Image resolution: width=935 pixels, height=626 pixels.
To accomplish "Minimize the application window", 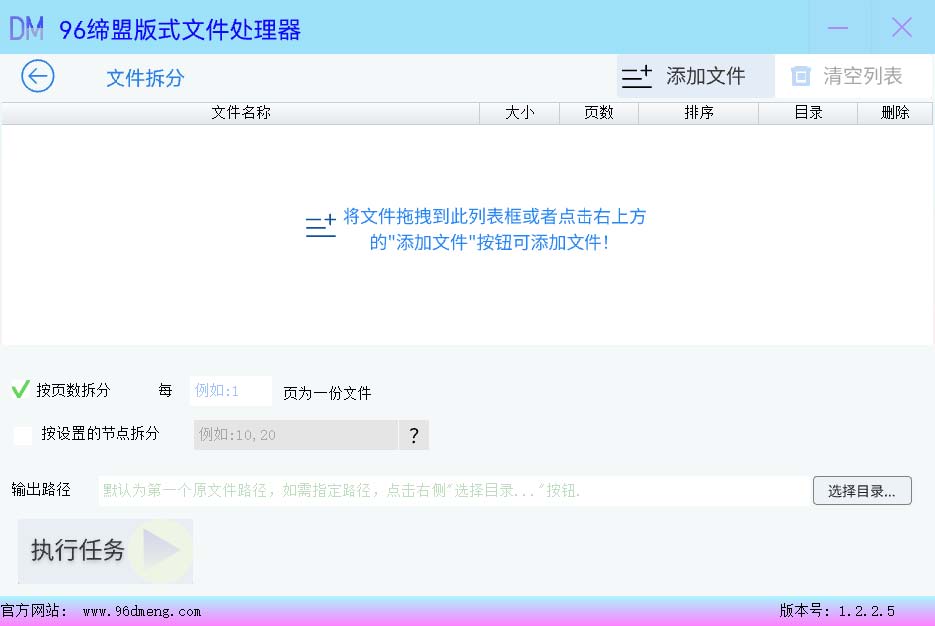I will (838, 27).
